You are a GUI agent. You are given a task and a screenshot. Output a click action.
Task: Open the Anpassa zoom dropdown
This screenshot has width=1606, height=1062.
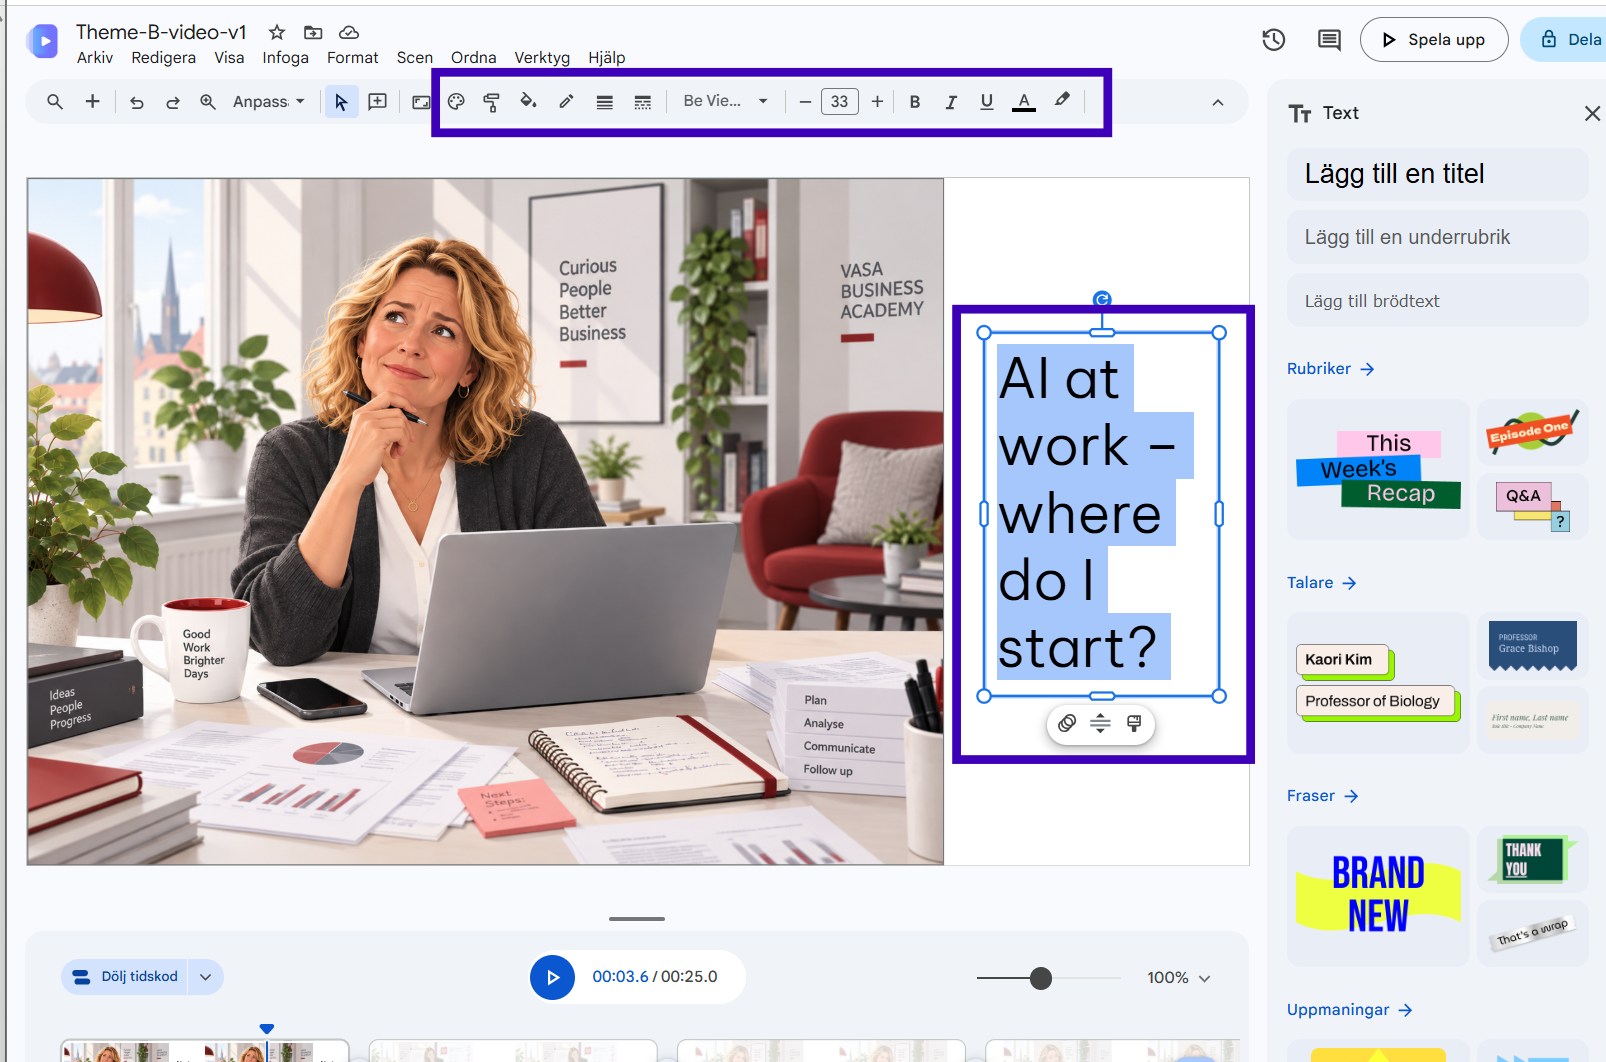tap(268, 102)
